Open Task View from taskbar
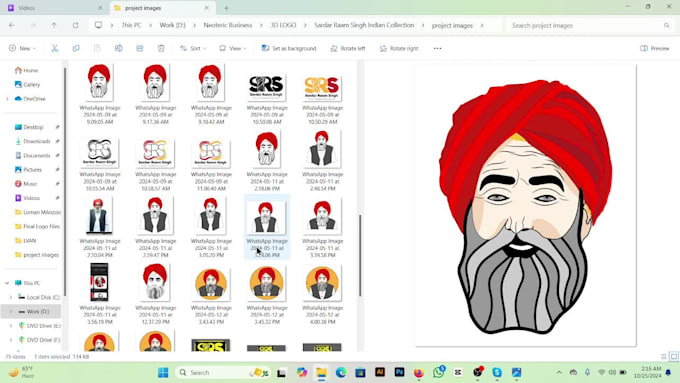 tap(281, 373)
